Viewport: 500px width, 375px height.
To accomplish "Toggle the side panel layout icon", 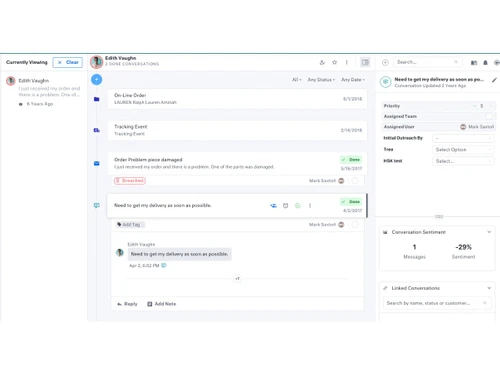I will point(365,62).
